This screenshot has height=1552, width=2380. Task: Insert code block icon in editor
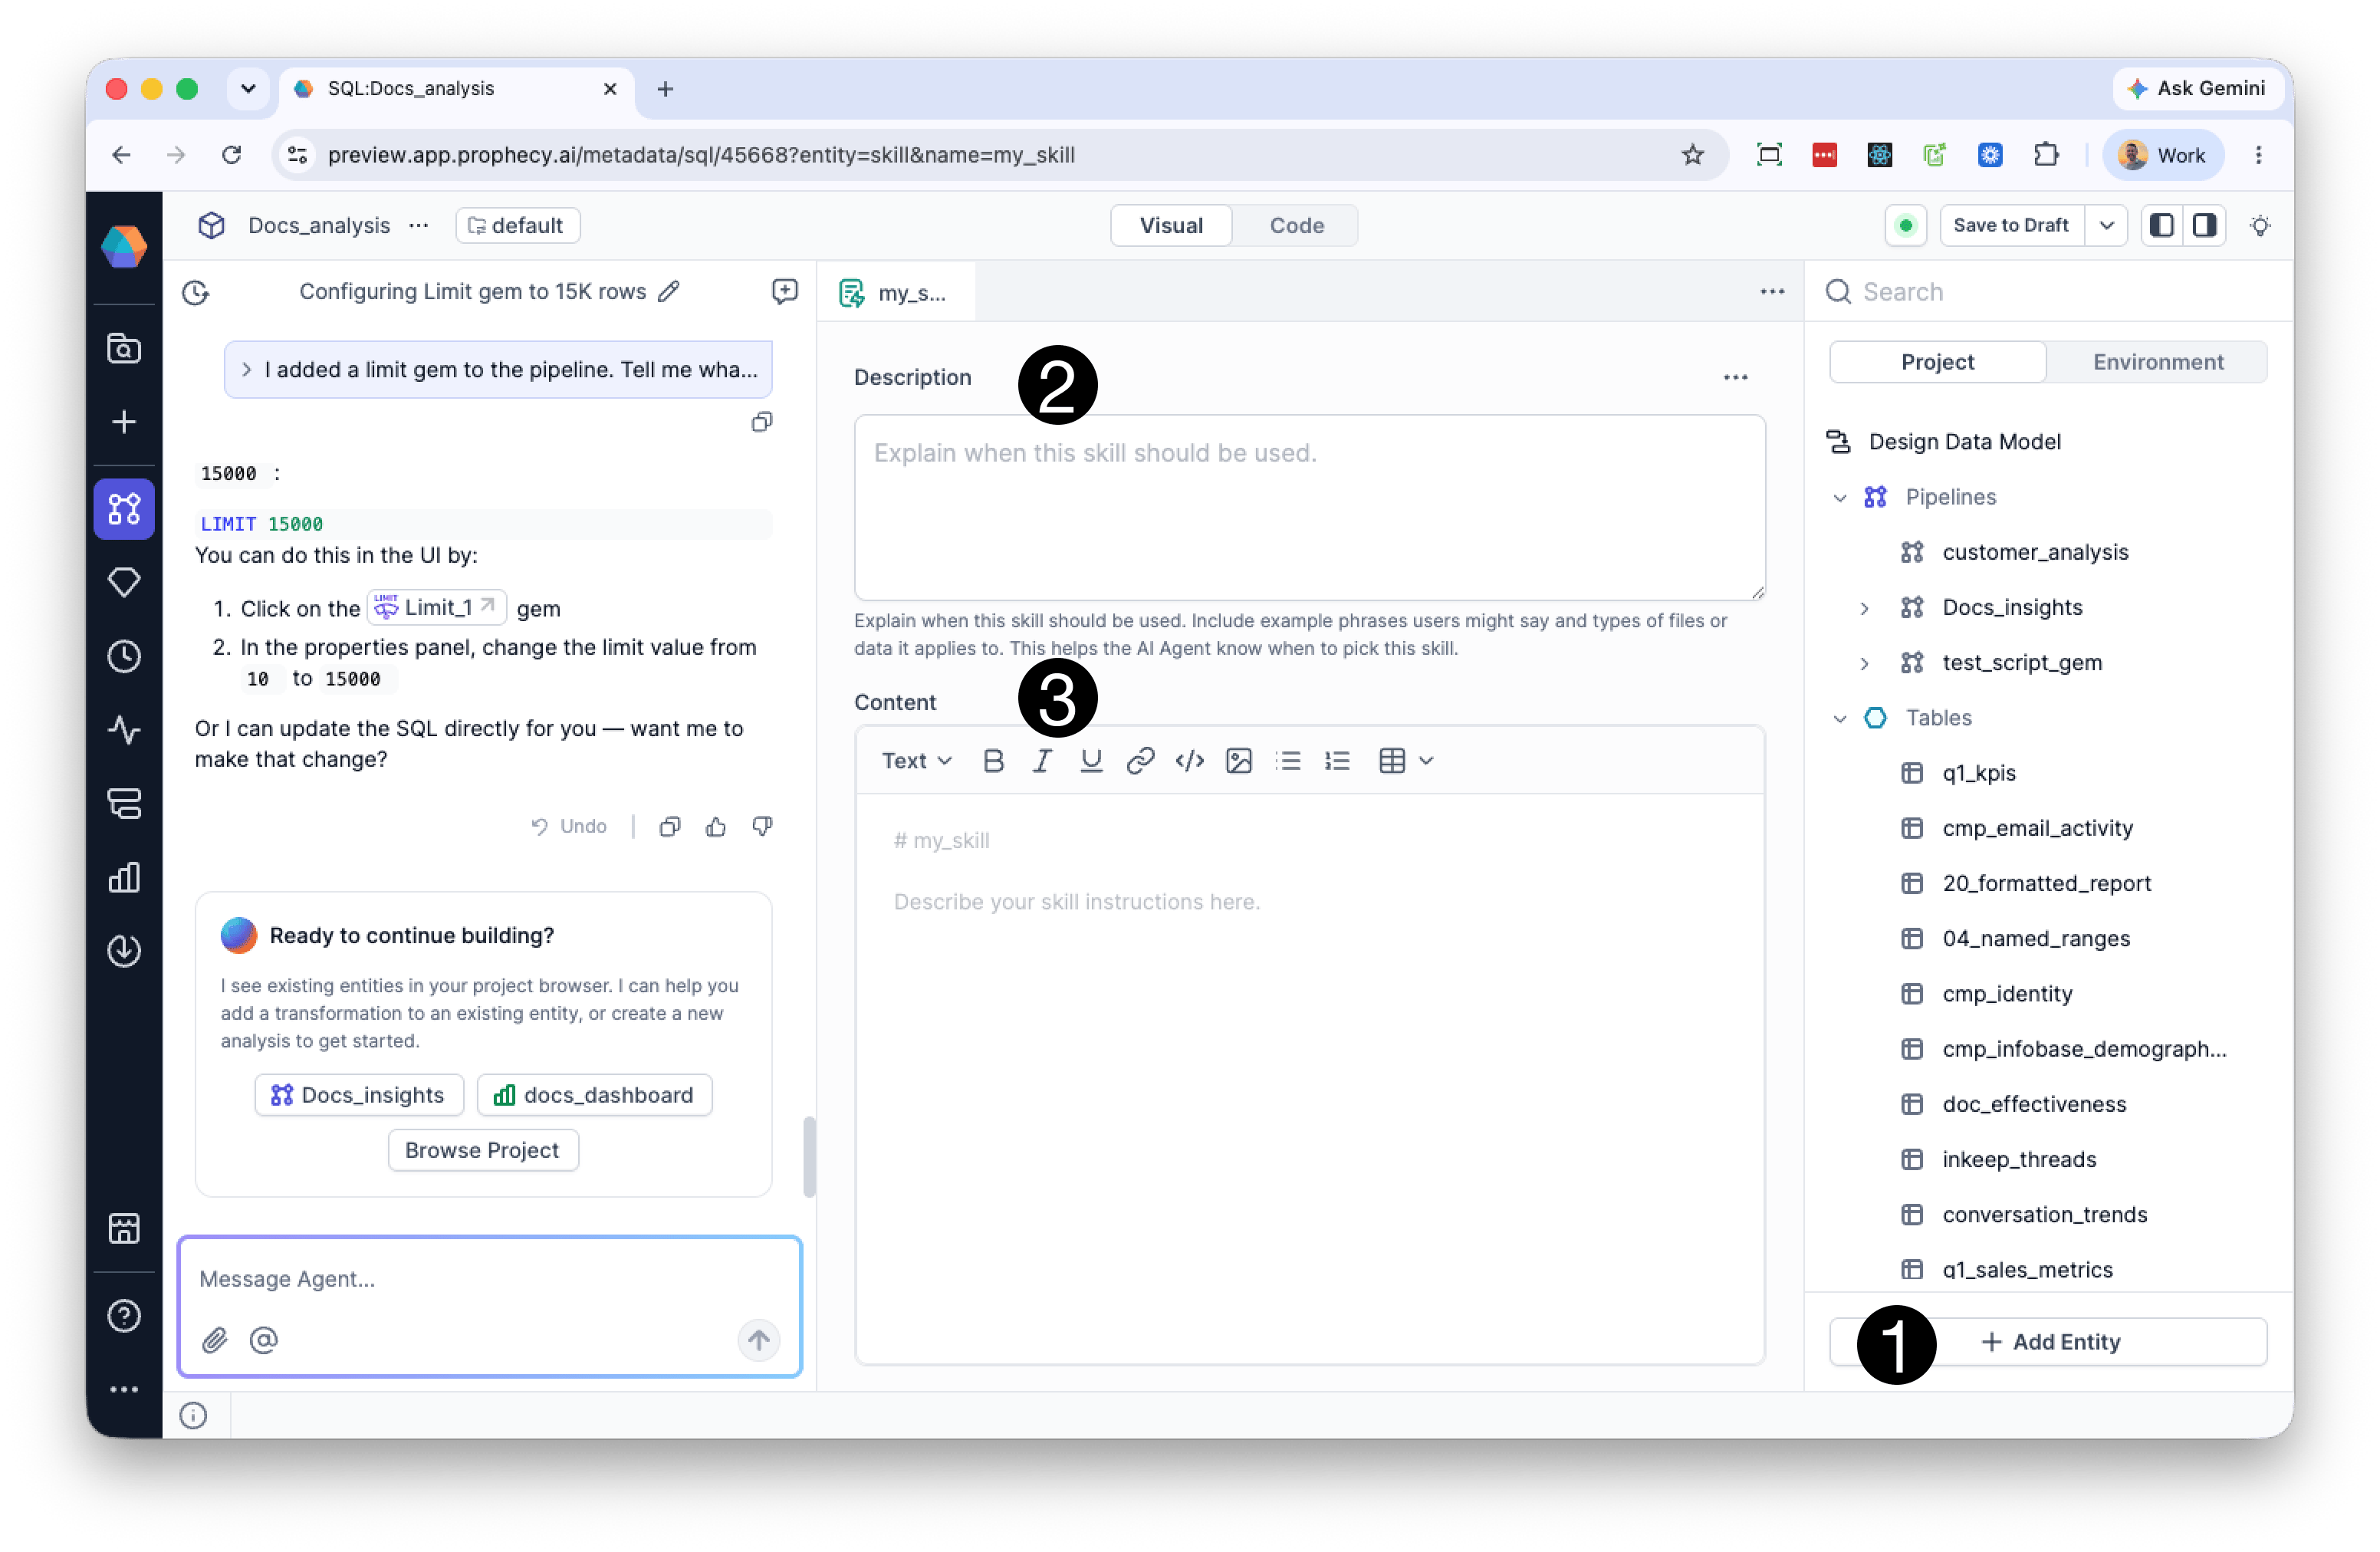(1189, 760)
